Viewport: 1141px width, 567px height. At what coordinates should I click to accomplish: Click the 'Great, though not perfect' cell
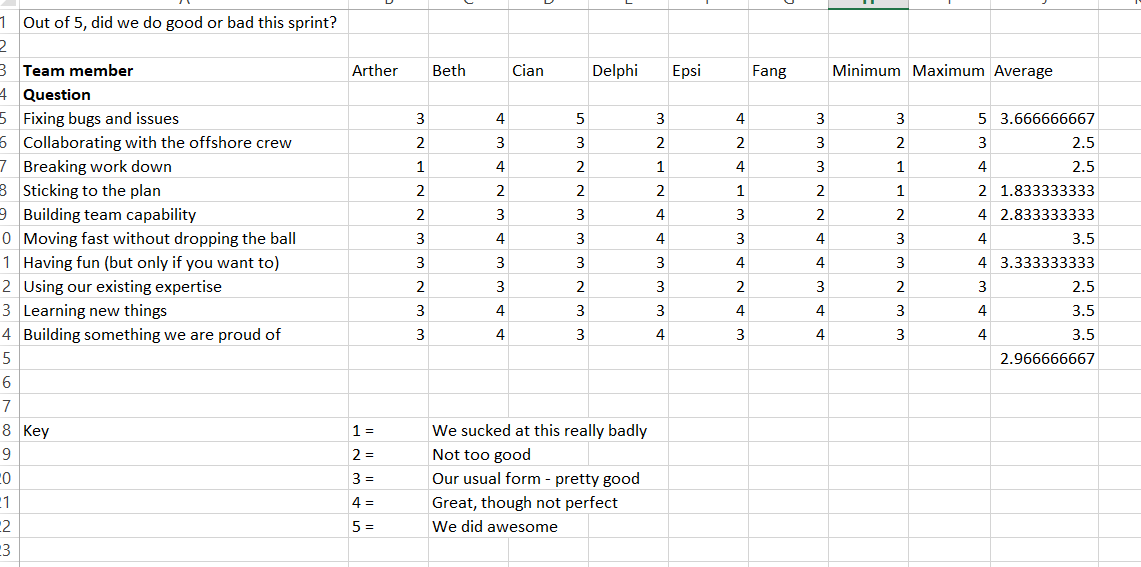coord(525,503)
